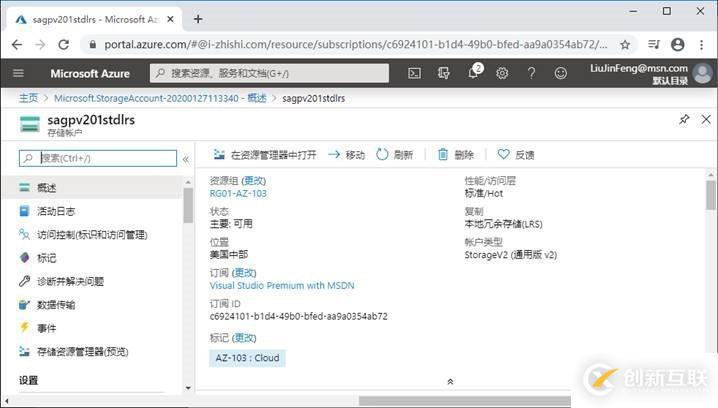
Task: Click 更改 next to 标记 label
Action: (x=244, y=338)
